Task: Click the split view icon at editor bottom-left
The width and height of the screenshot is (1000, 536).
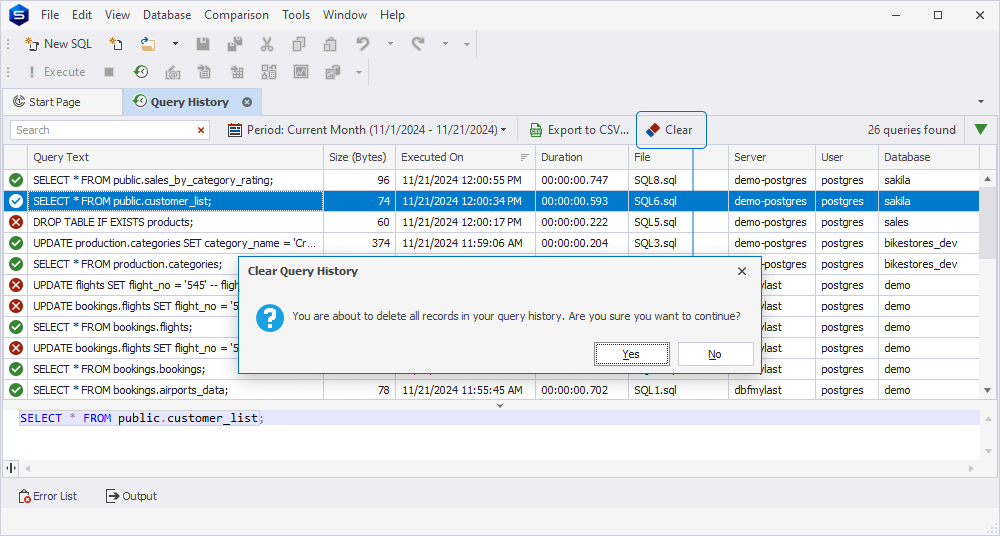Action: pyautogui.click(x=11, y=468)
